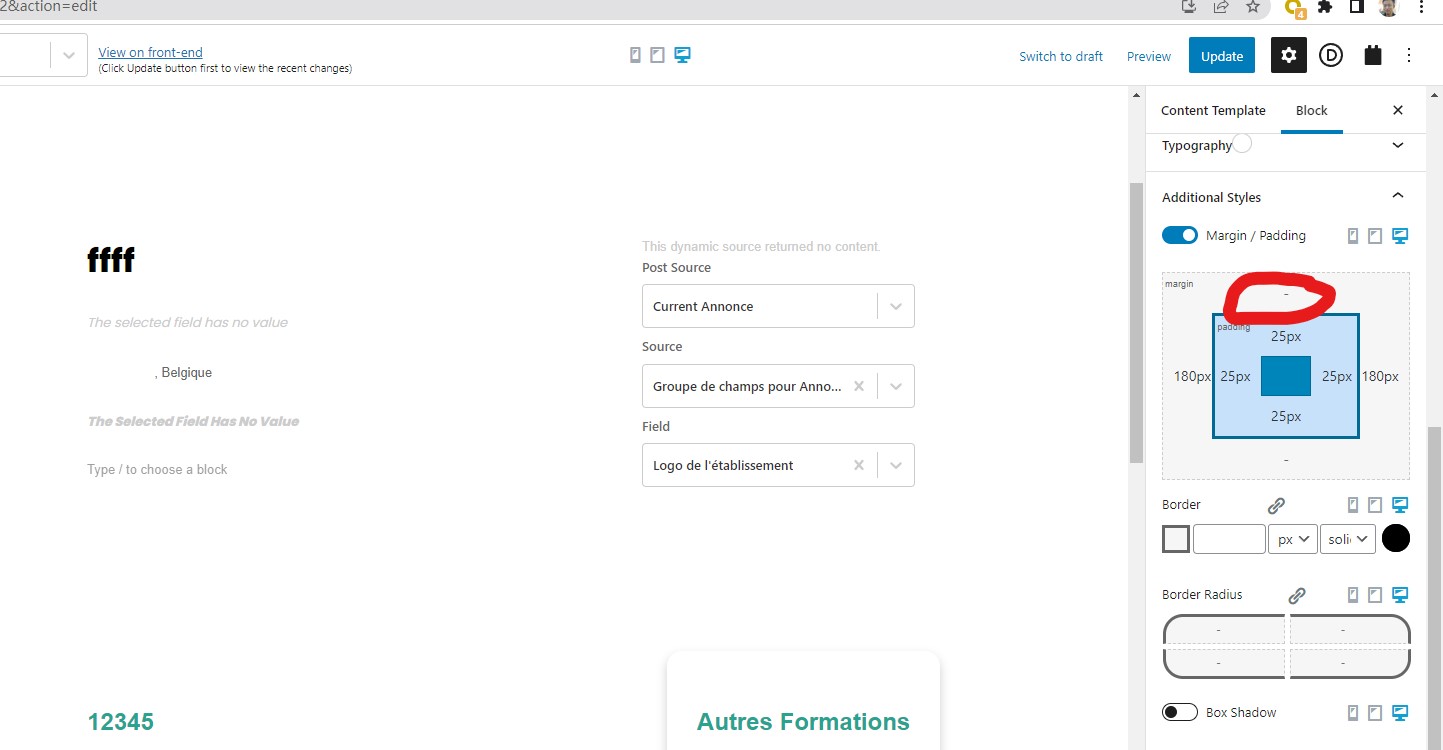Enable the Box Shadow switch
Image resolution: width=1443 pixels, height=750 pixels.
point(1180,712)
